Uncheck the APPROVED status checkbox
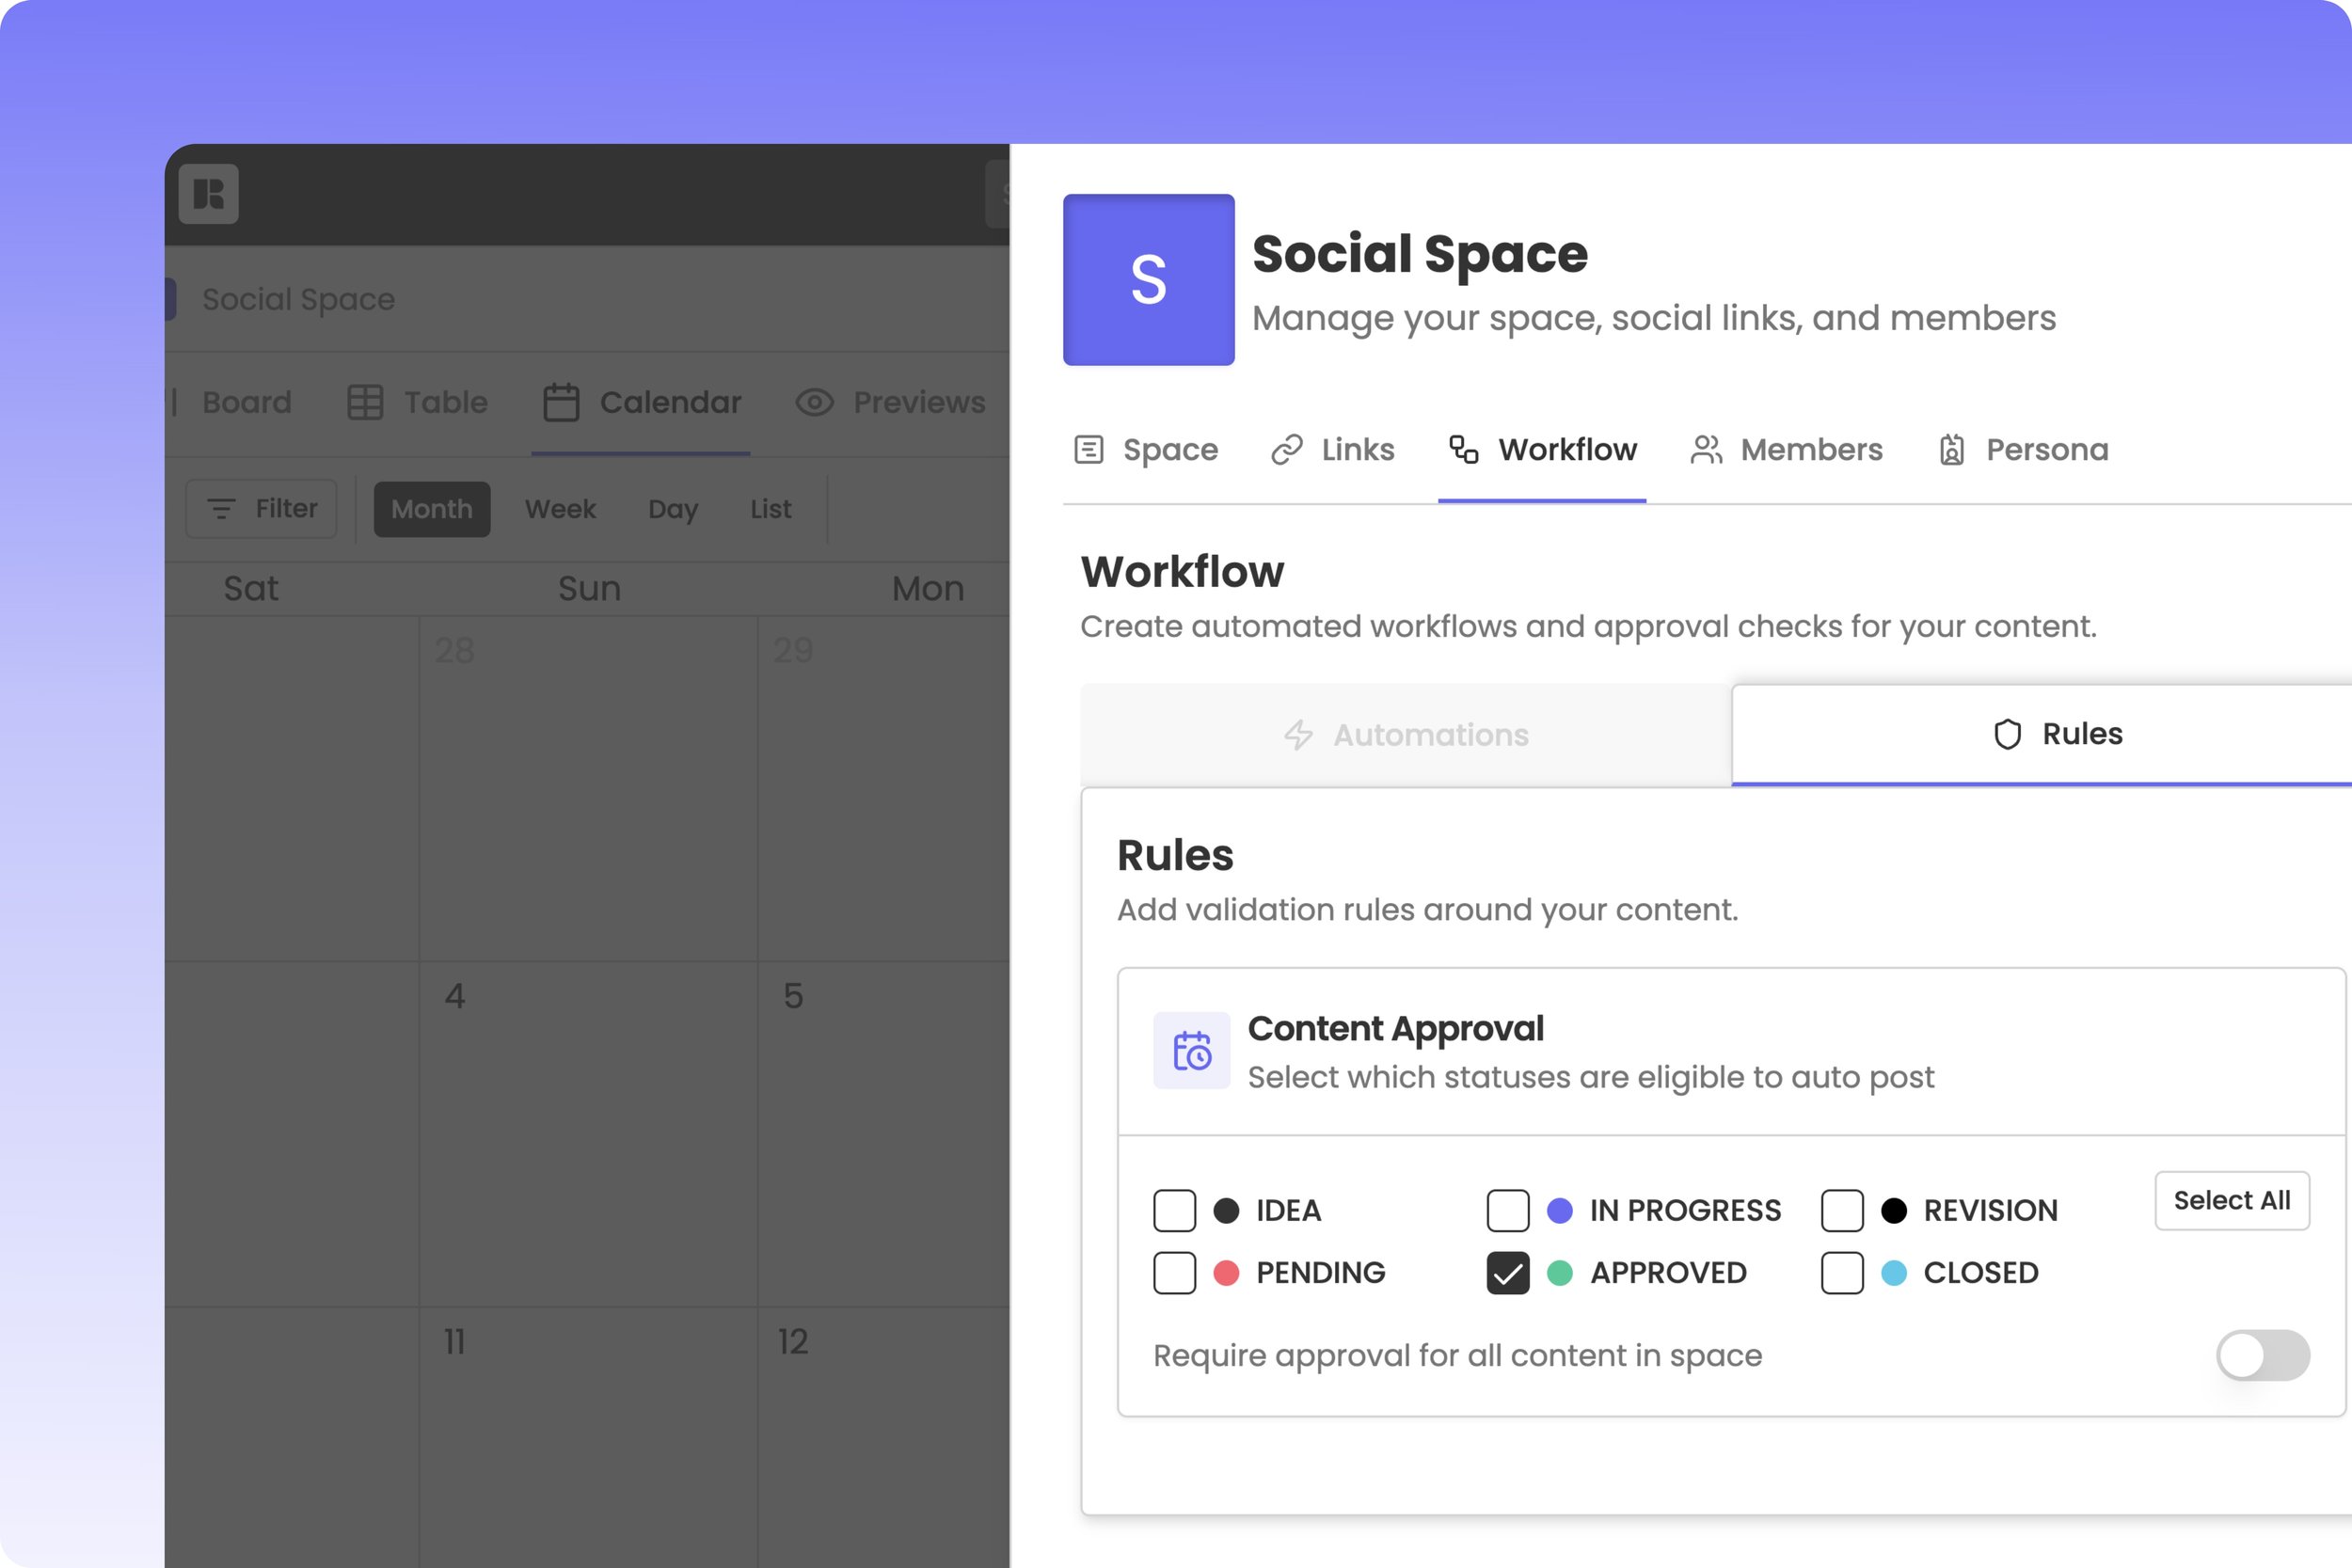2352x1568 pixels. (1507, 1273)
